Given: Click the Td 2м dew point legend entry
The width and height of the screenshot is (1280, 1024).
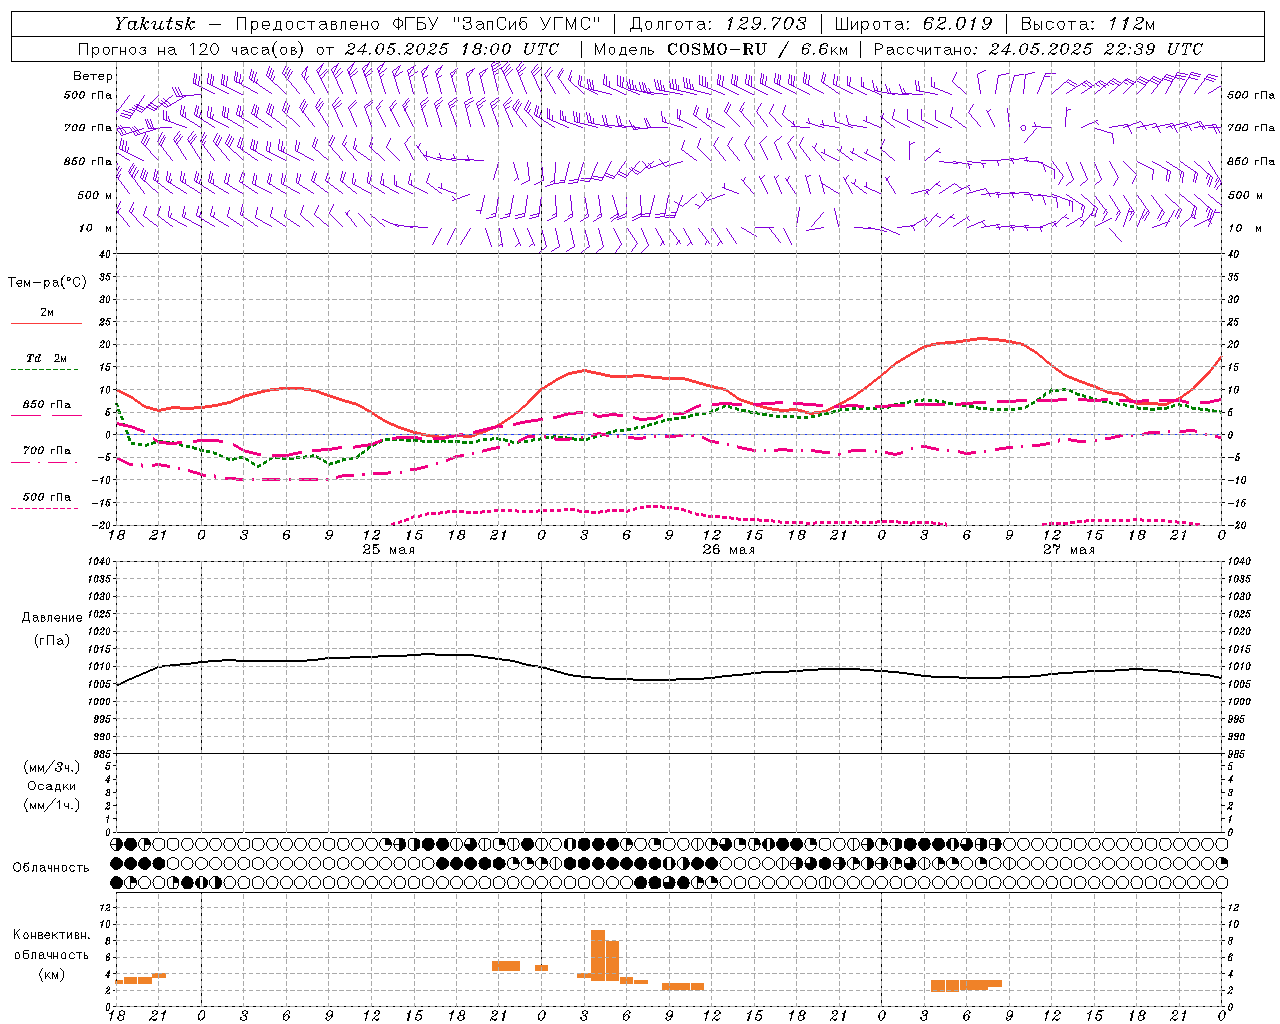Looking at the screenshot, I should coord(46,358).
